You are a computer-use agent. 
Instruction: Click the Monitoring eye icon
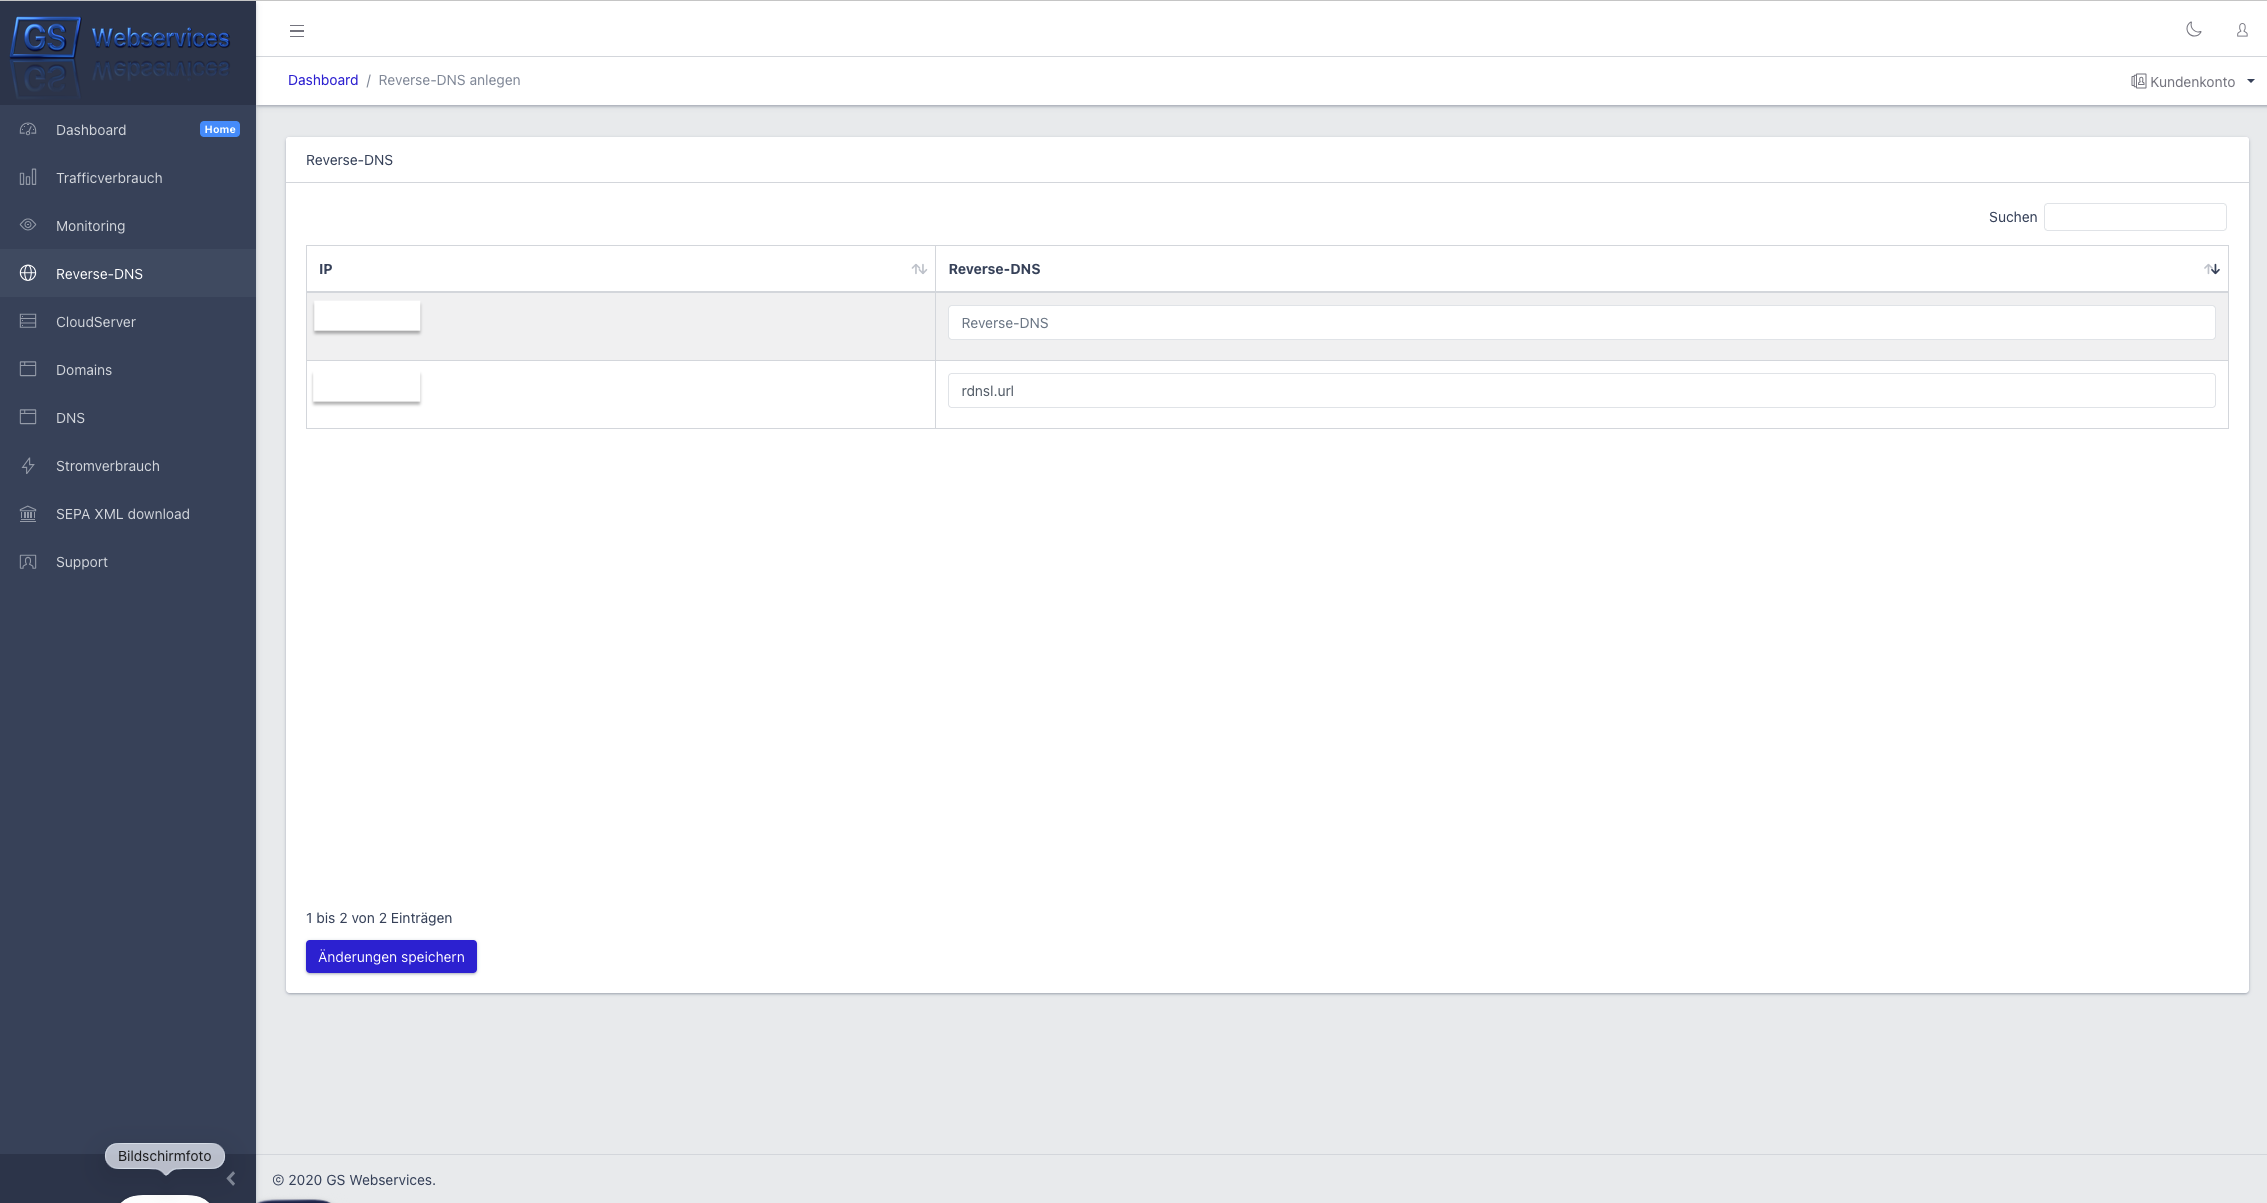28,225
